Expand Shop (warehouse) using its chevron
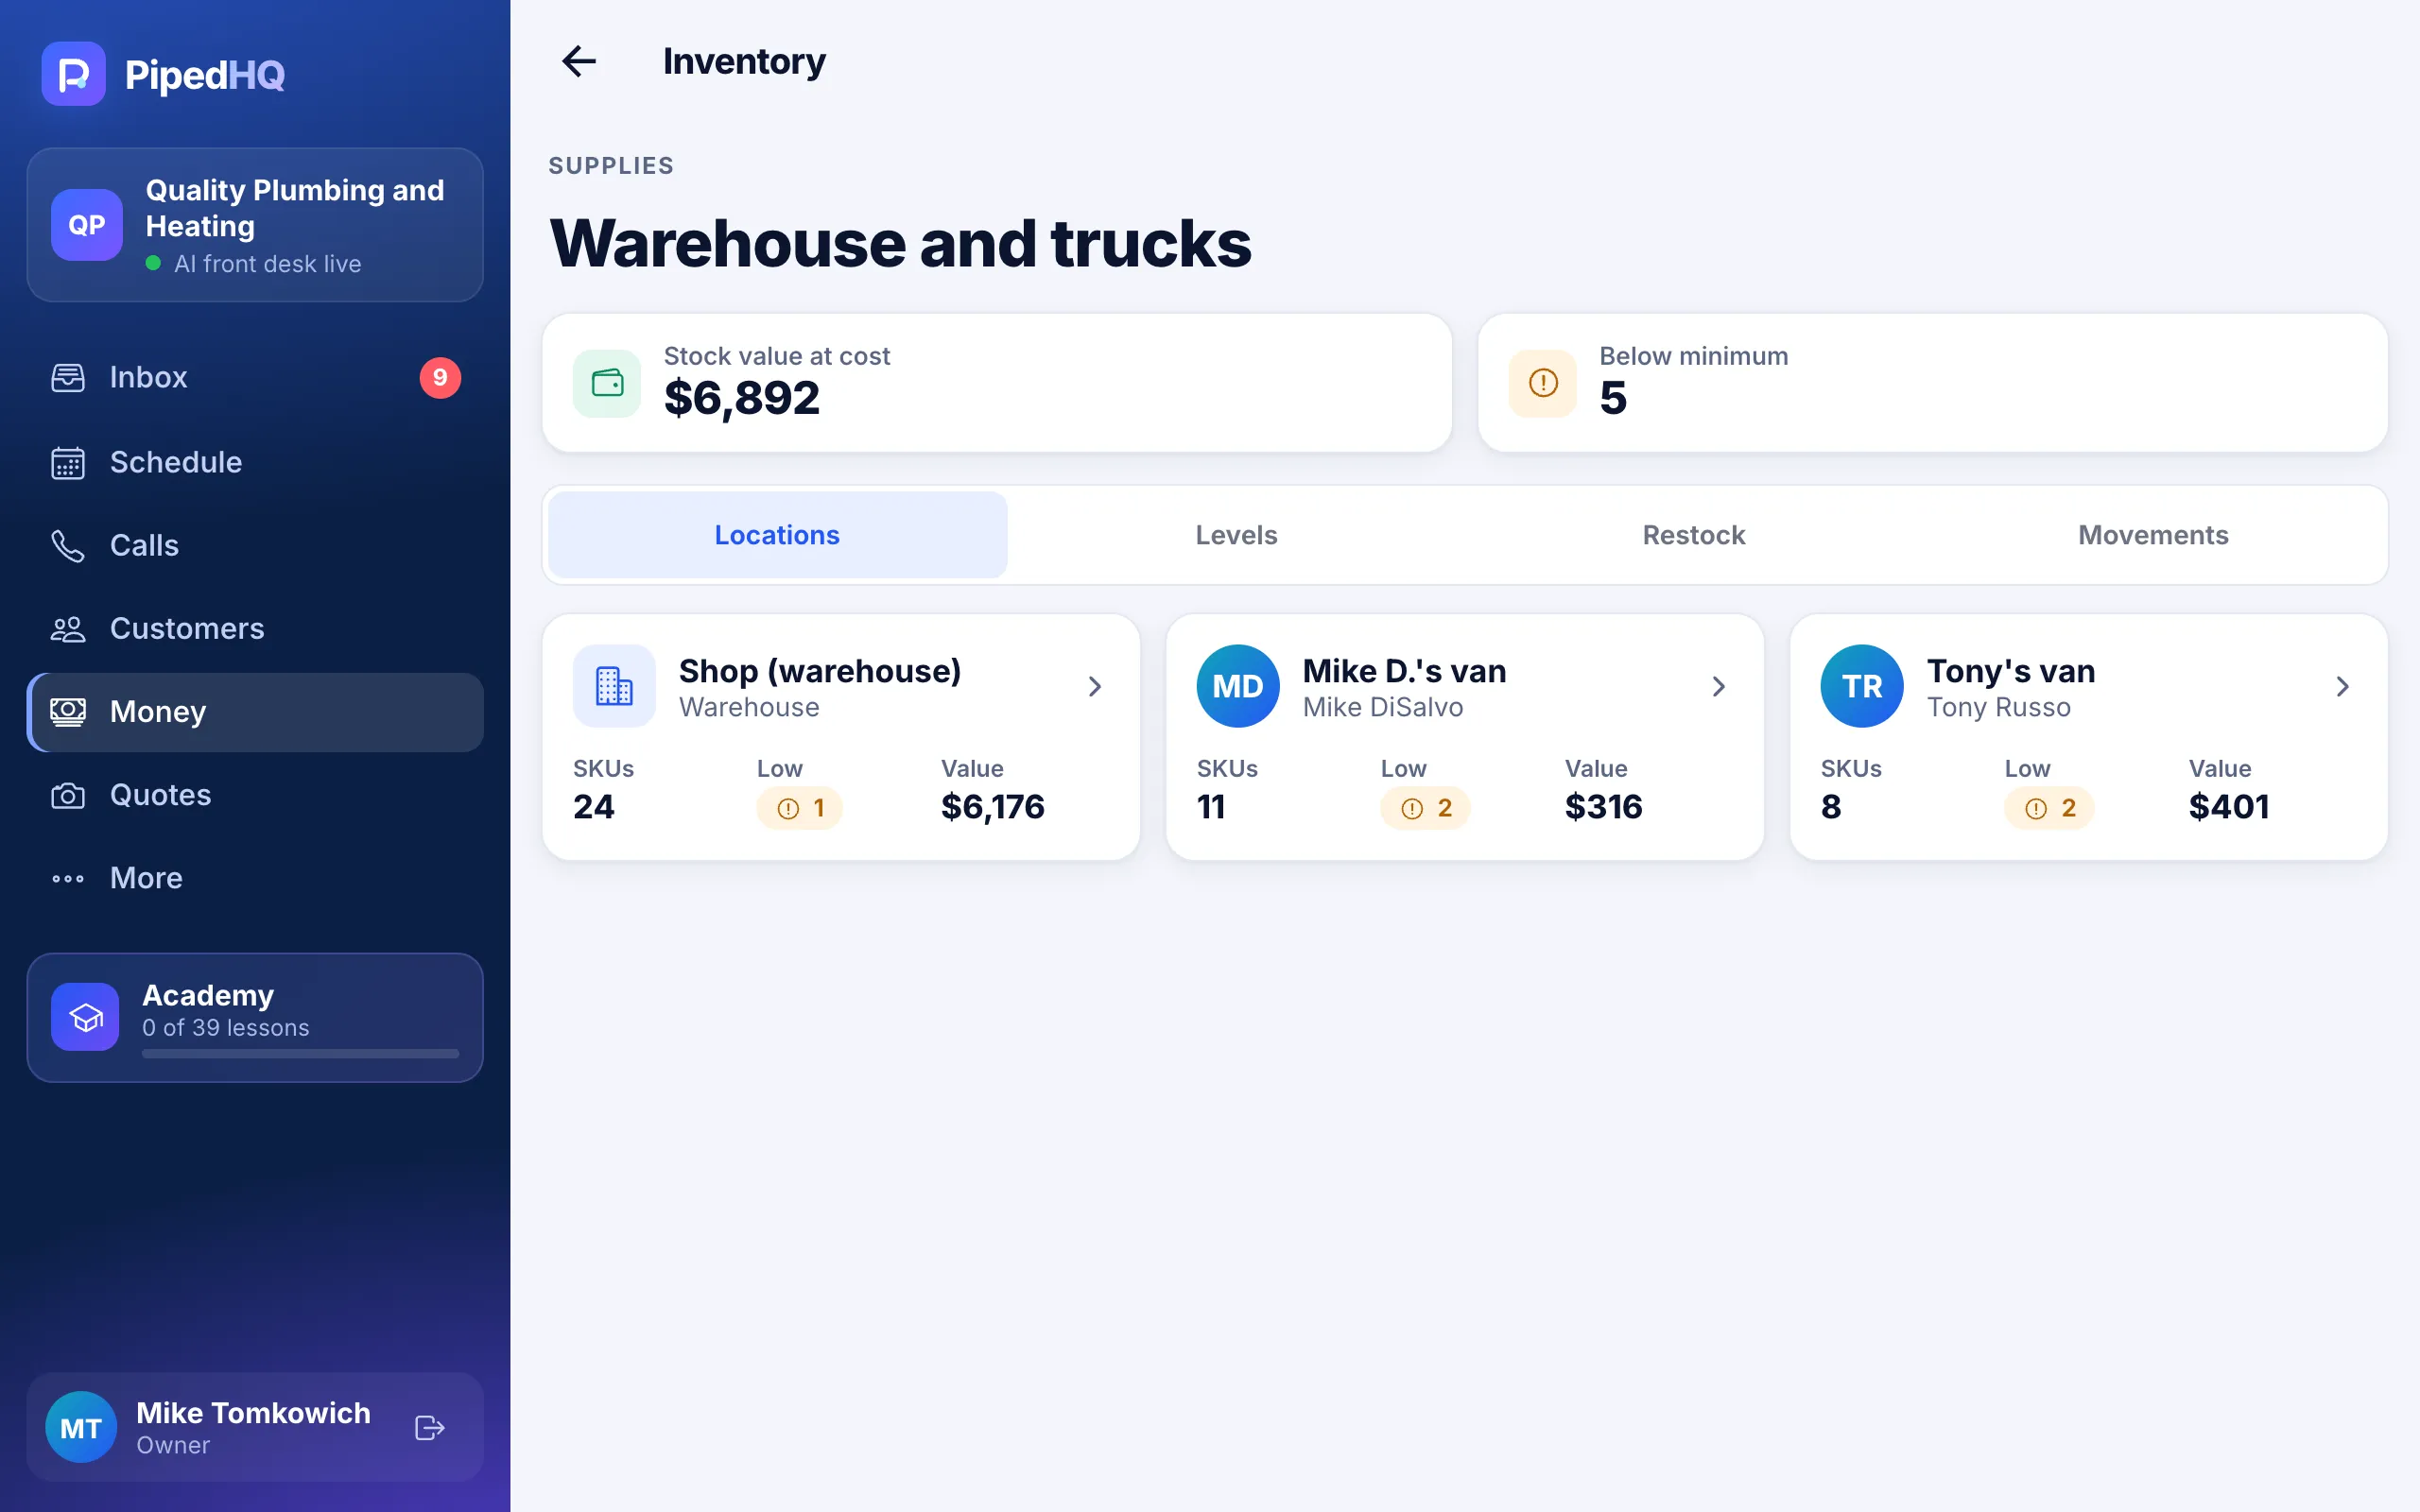Viewport: 2420px width, 1512px height. coord(1095,686)
